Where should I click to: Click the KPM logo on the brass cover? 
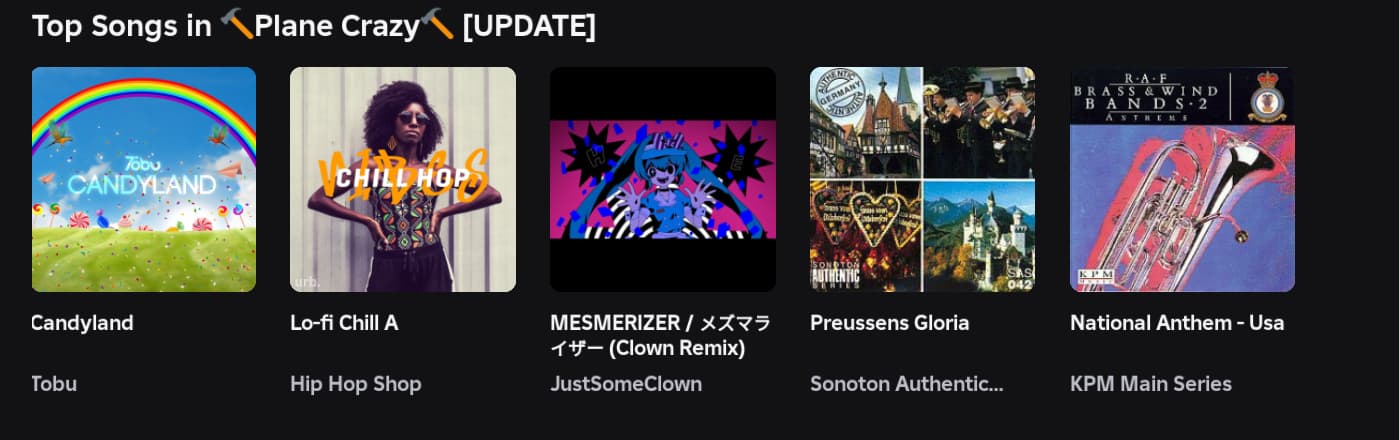coord(1095,277)
